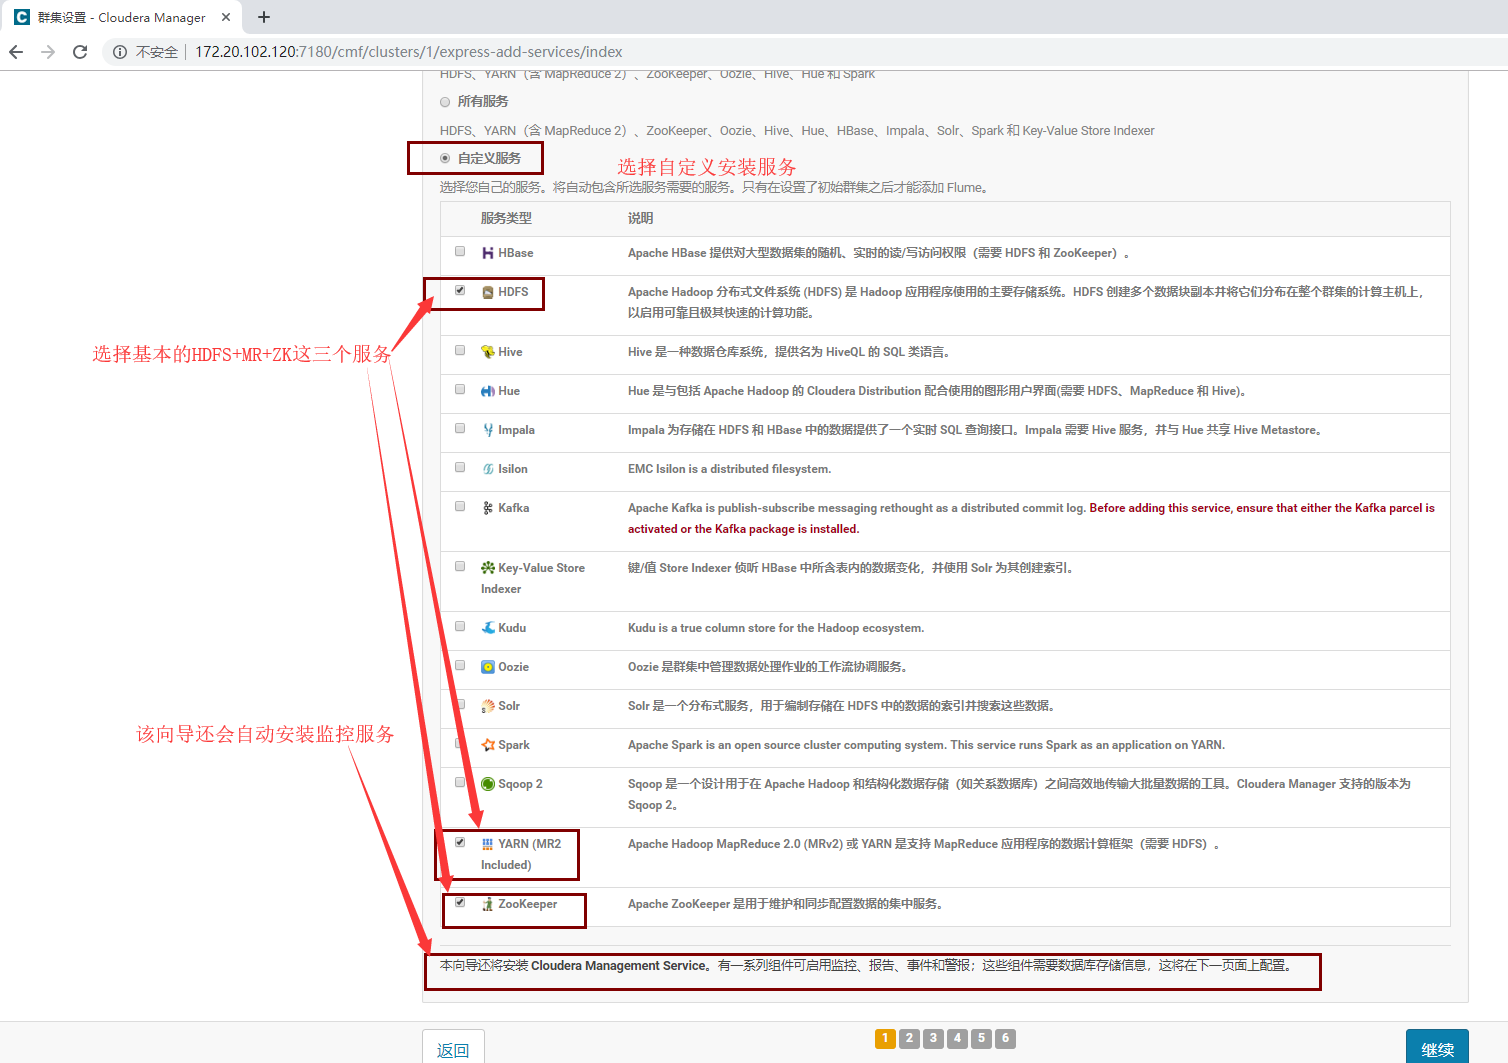Click the 服务类型 column header
Viewport: 1508px width, 1063px height.
[506, 218]
